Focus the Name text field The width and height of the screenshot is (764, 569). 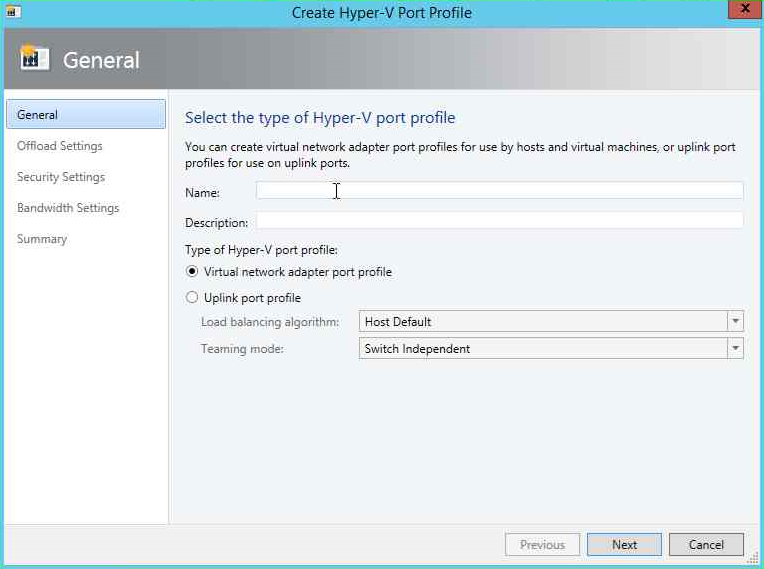coord(499,190)
